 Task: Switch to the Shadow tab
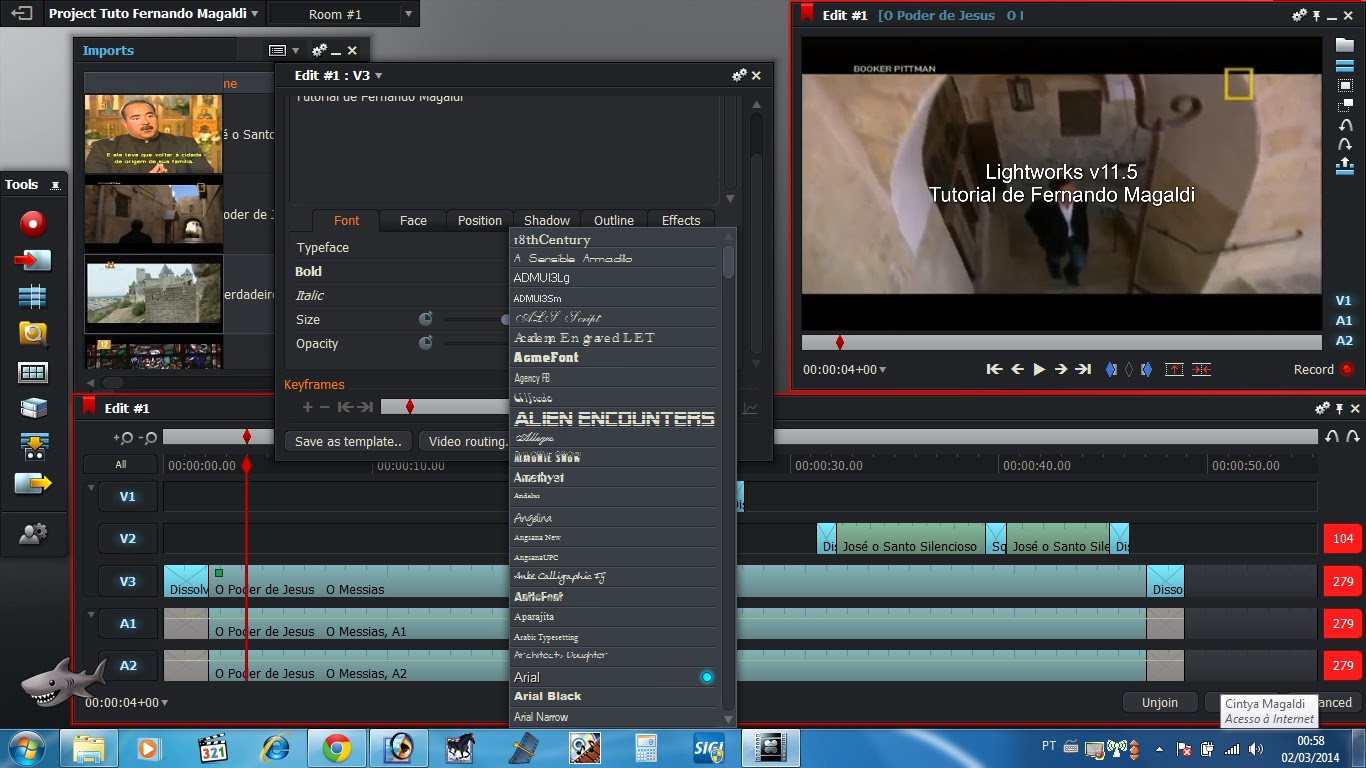point(547,220)
